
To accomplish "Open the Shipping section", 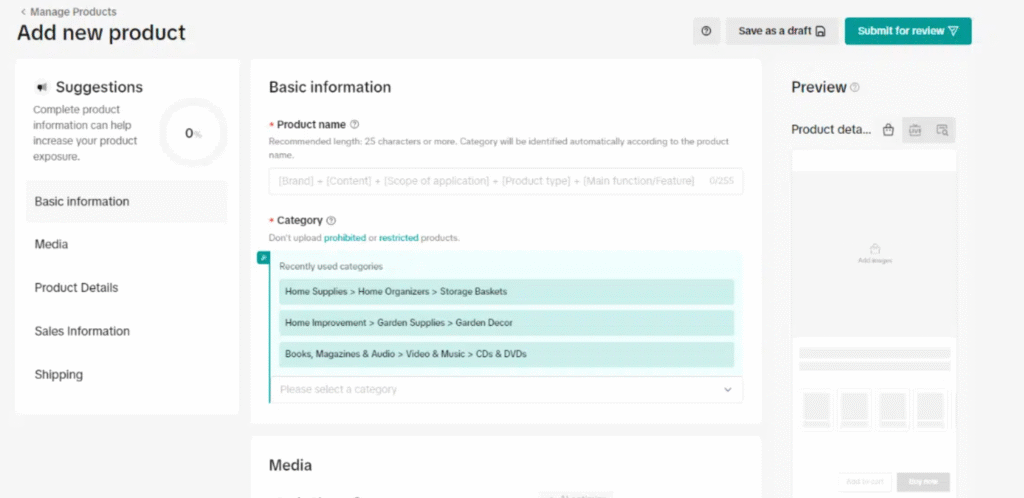I will 58,375.
